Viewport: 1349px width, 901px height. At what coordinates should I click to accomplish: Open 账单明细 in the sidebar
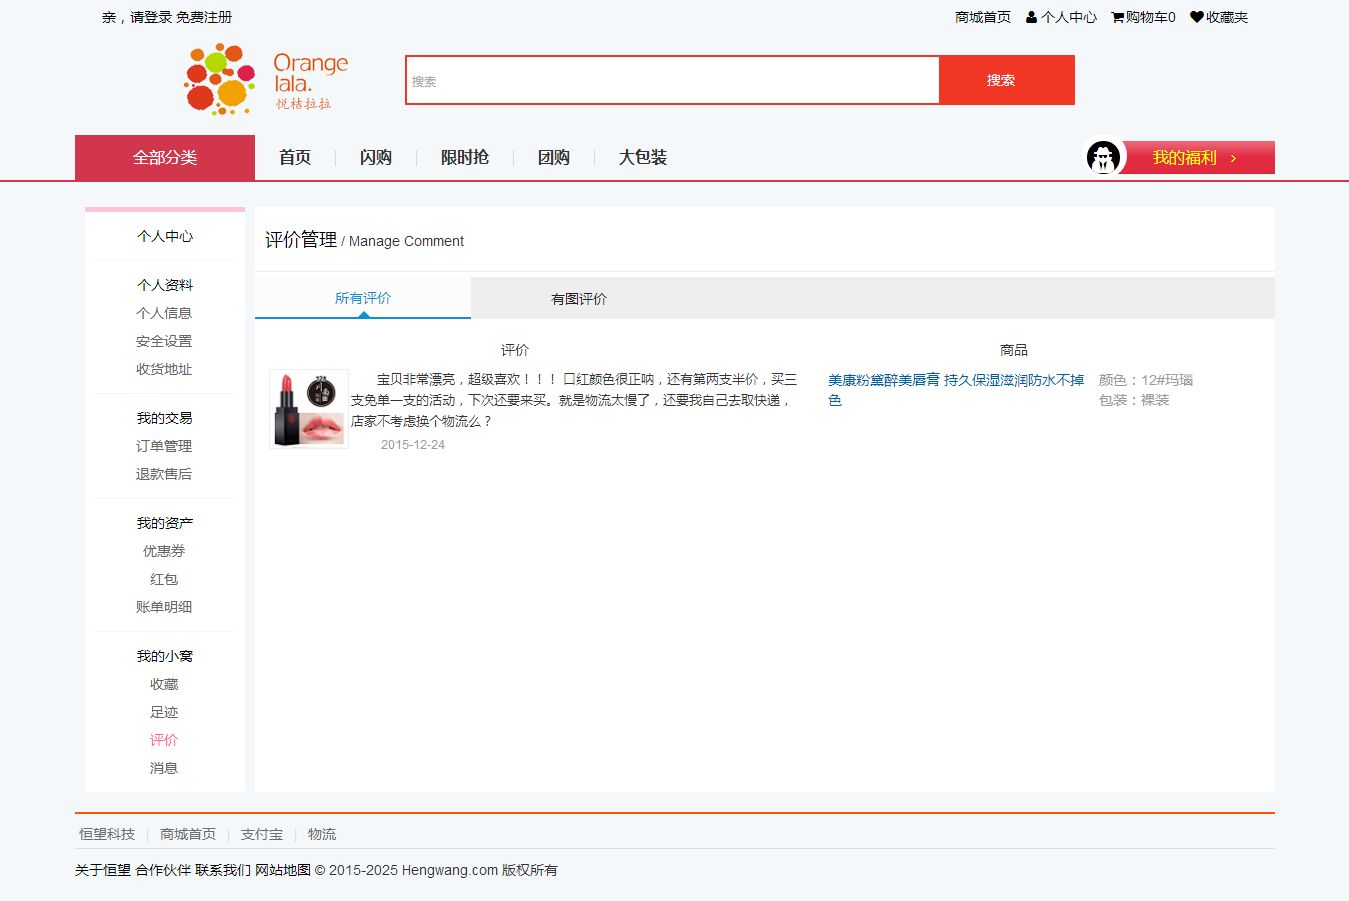click(x=164, y=607)
